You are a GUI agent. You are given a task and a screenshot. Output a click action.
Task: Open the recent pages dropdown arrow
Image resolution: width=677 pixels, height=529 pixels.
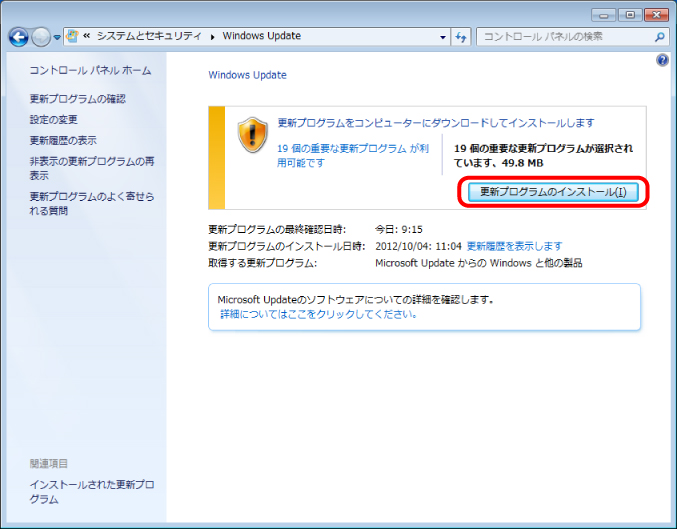[x=57, y=38]
